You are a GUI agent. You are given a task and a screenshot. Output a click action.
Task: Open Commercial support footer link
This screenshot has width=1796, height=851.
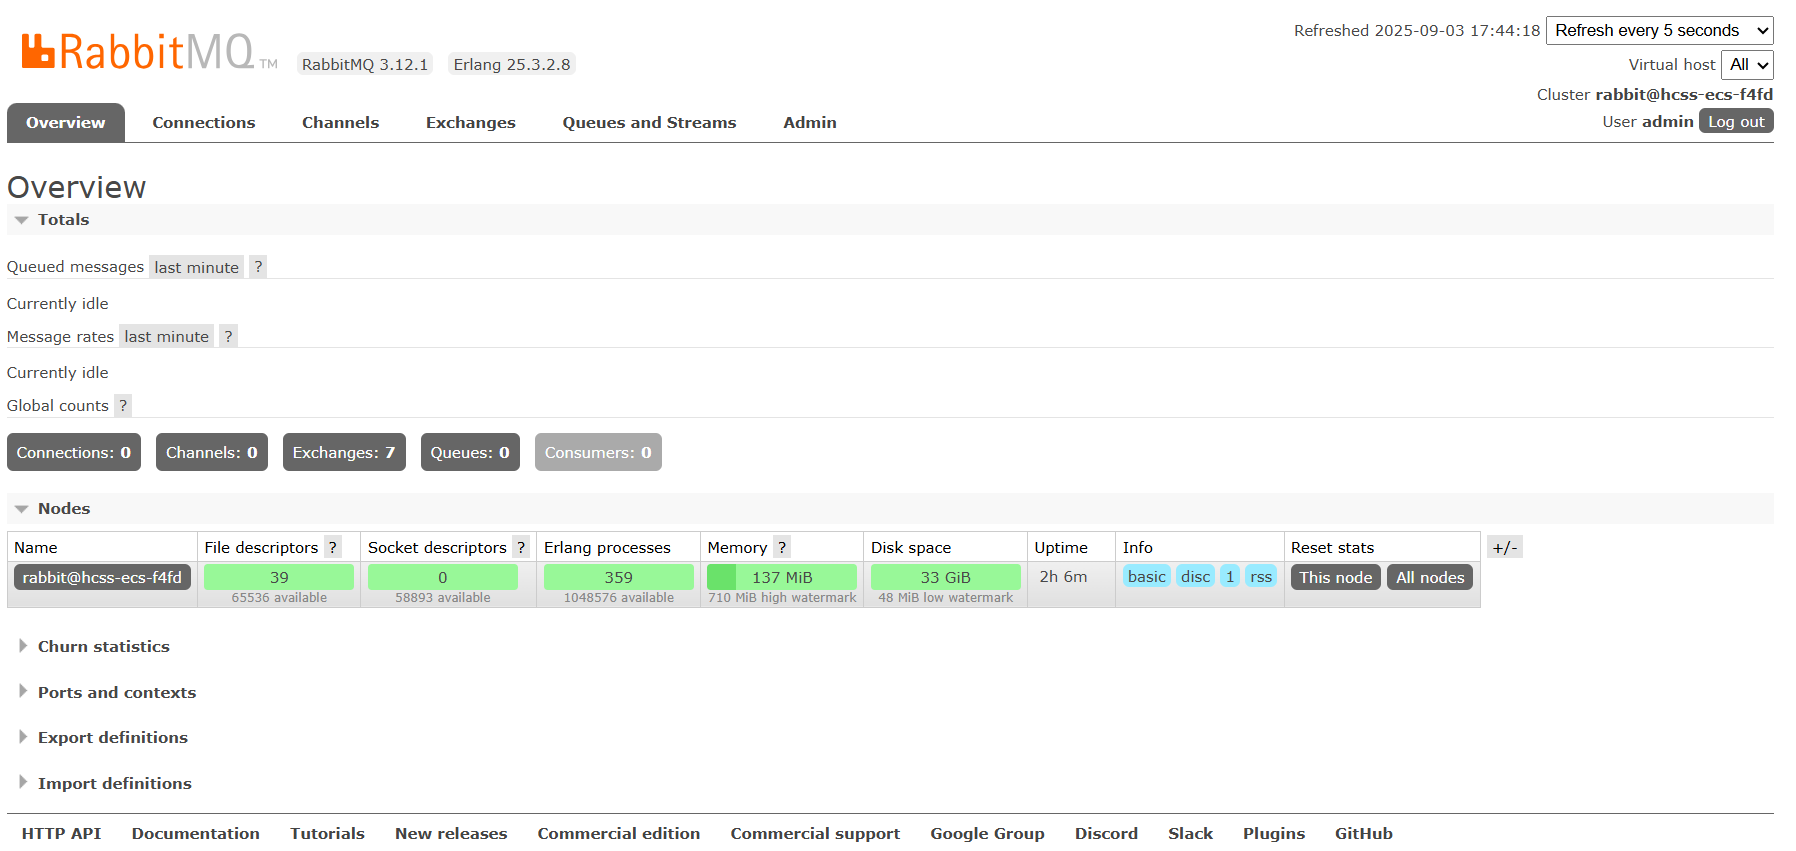(815, 833)
